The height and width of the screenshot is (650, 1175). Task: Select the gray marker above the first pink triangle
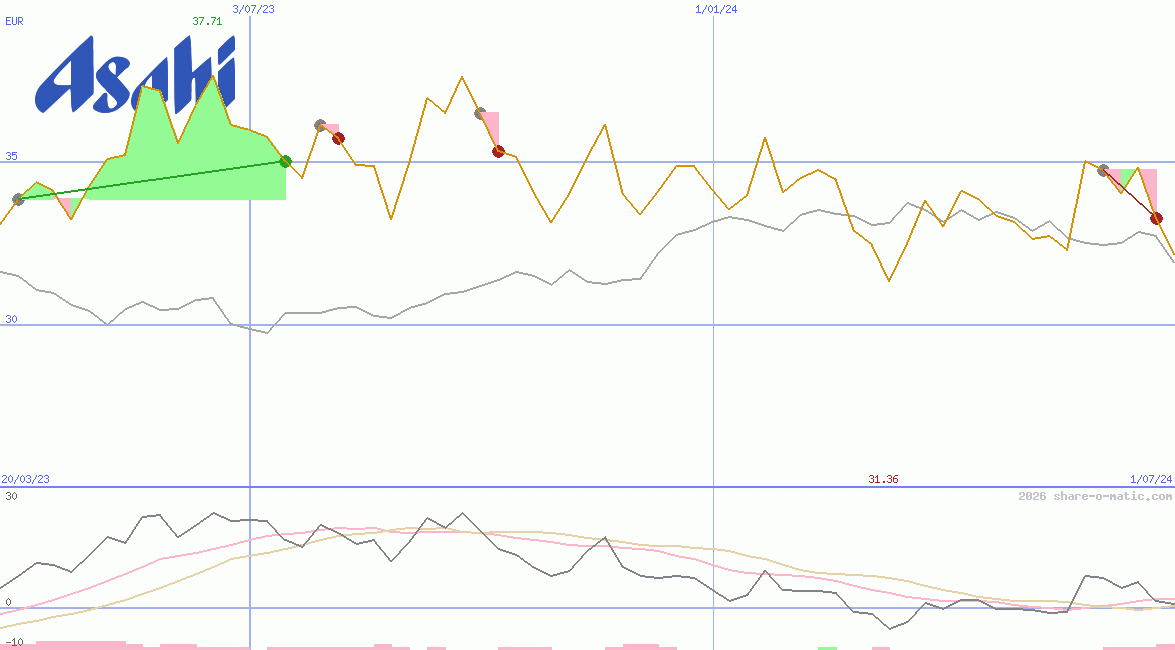pos(319,126)
